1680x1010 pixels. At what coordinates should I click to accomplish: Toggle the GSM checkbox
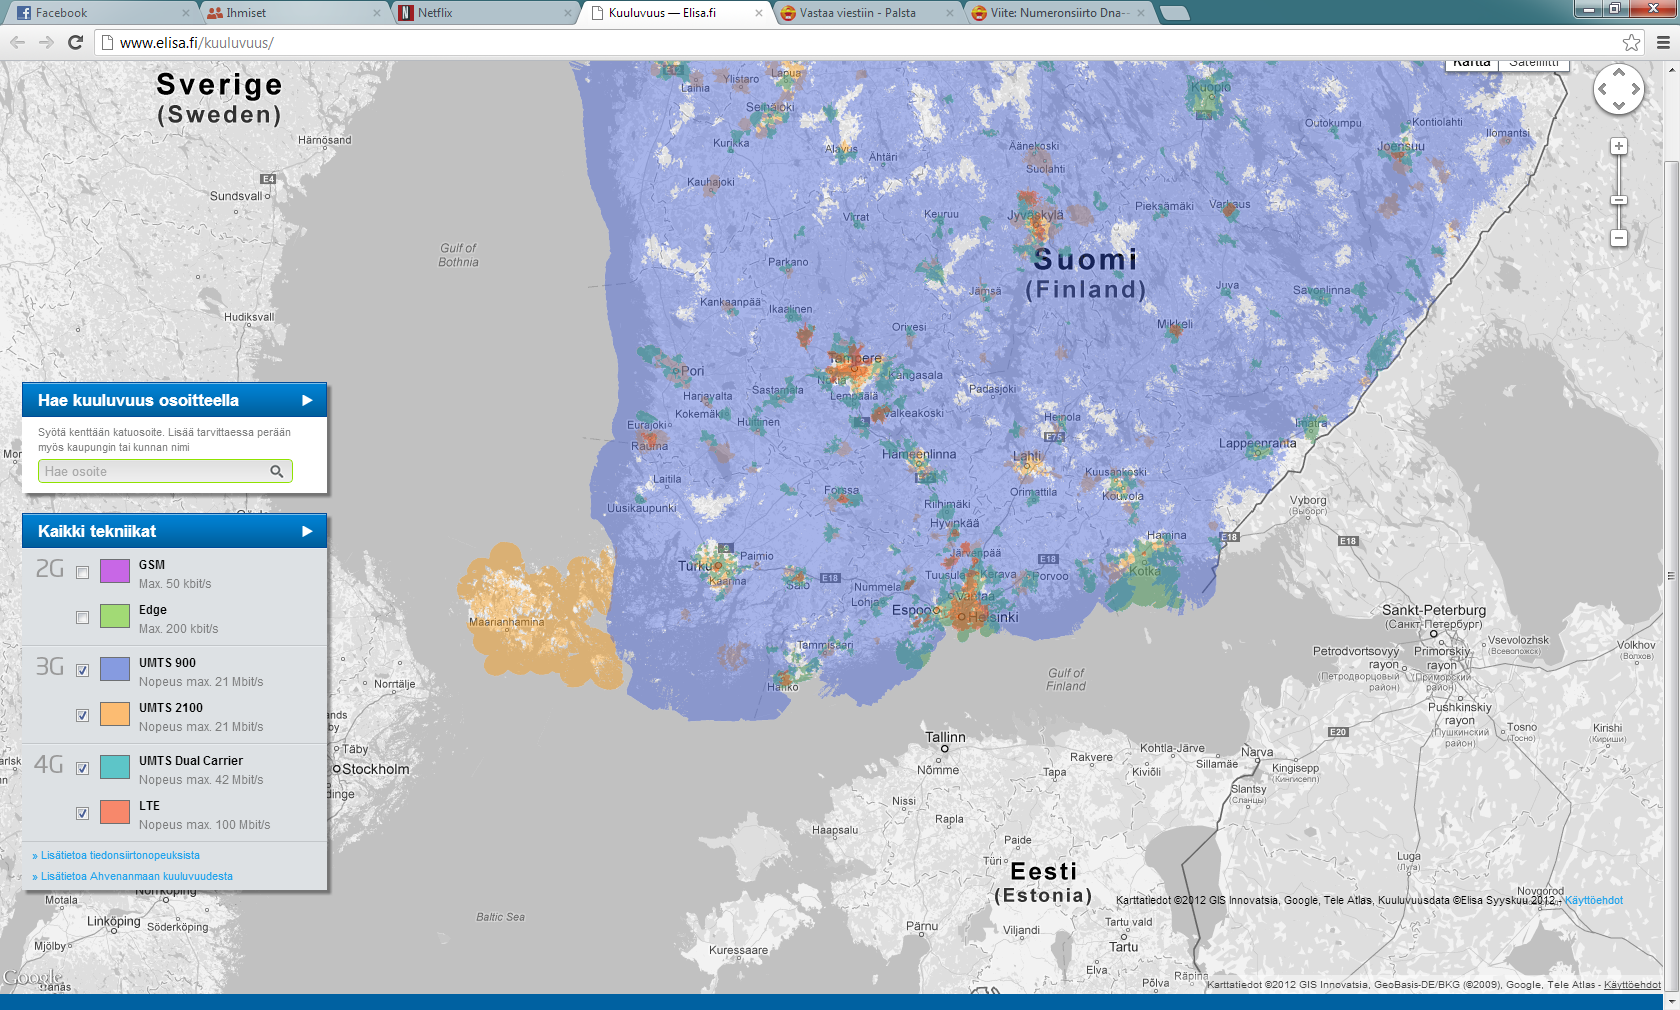tap(82, 573)
